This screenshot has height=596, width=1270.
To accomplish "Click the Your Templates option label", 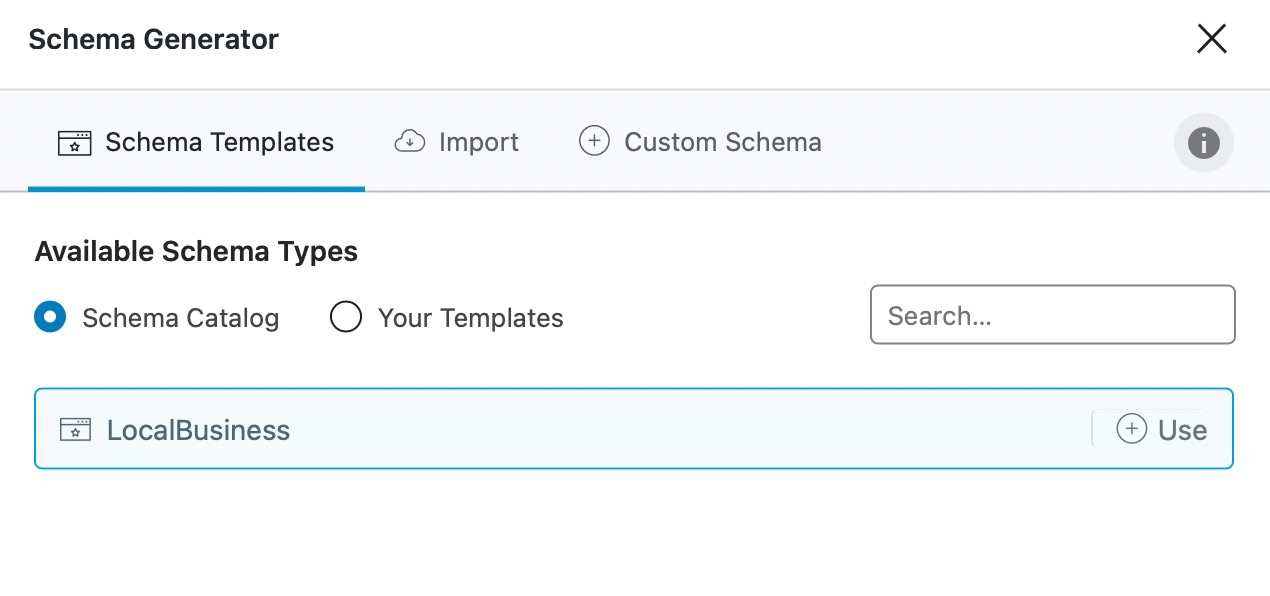I will click(470, 318).
